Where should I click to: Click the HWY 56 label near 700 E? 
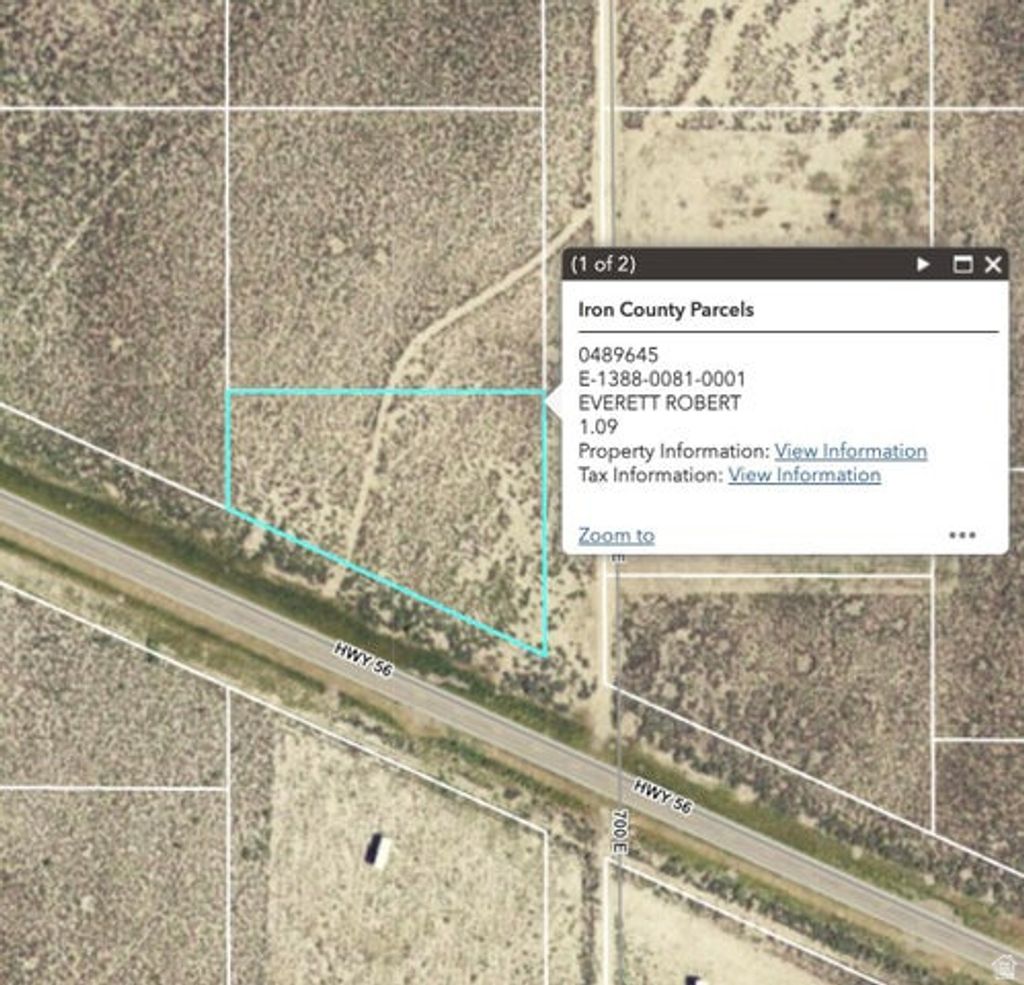point(662,796)
